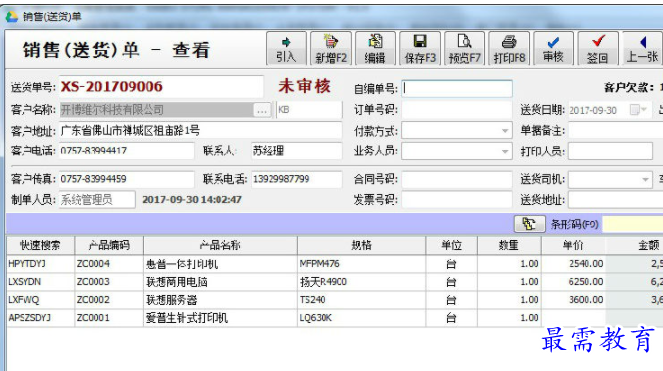Click the 单据备注 remarks field
The height and width of the screenshot is (371, 663).
point(616,130)
